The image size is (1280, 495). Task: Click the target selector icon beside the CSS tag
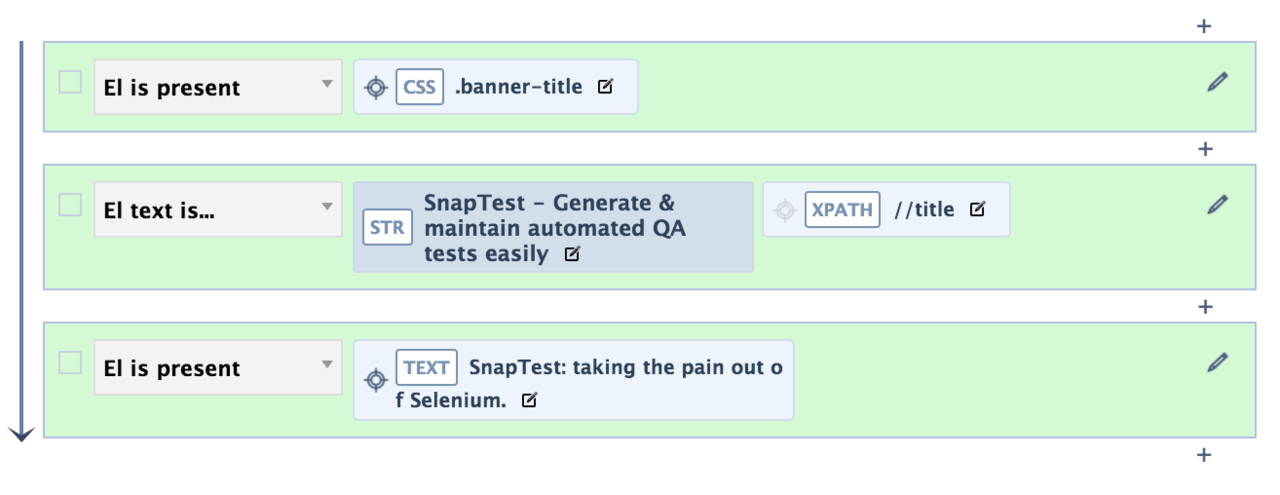[x=375, y=87]
